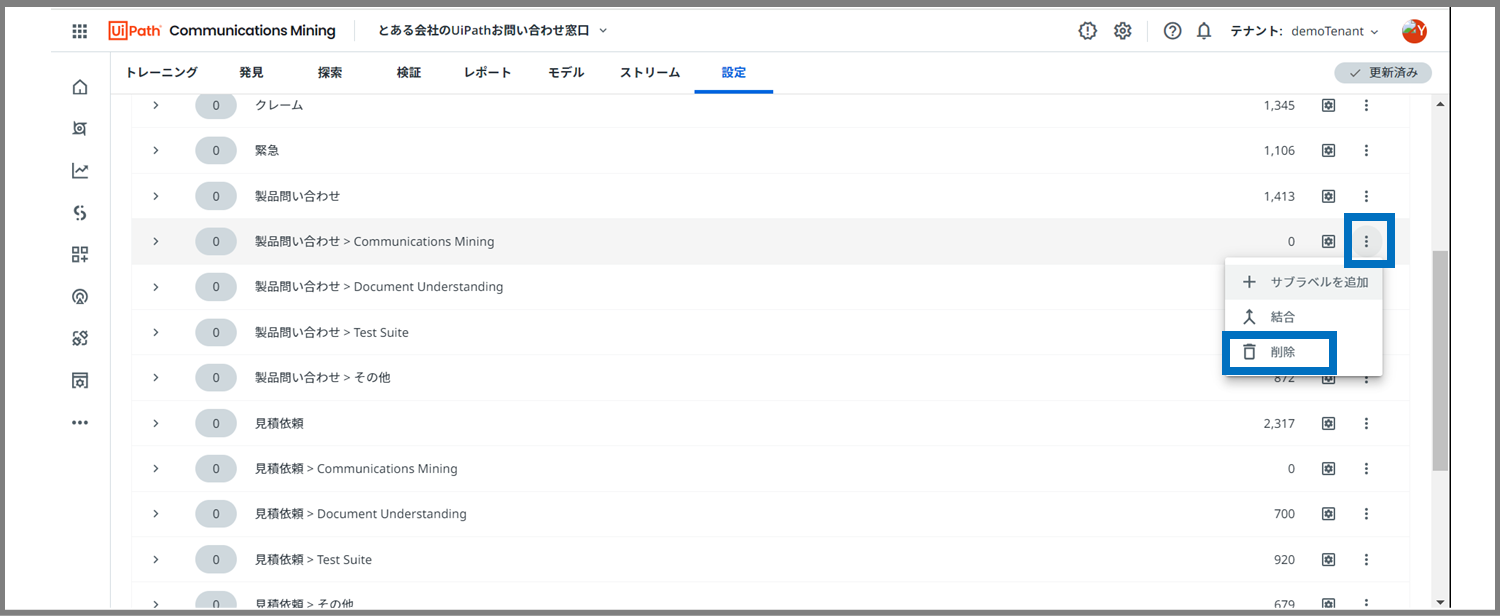Click the count 2,317 for 見積依頼
1500x616 pixels.
coord(1279,423)
